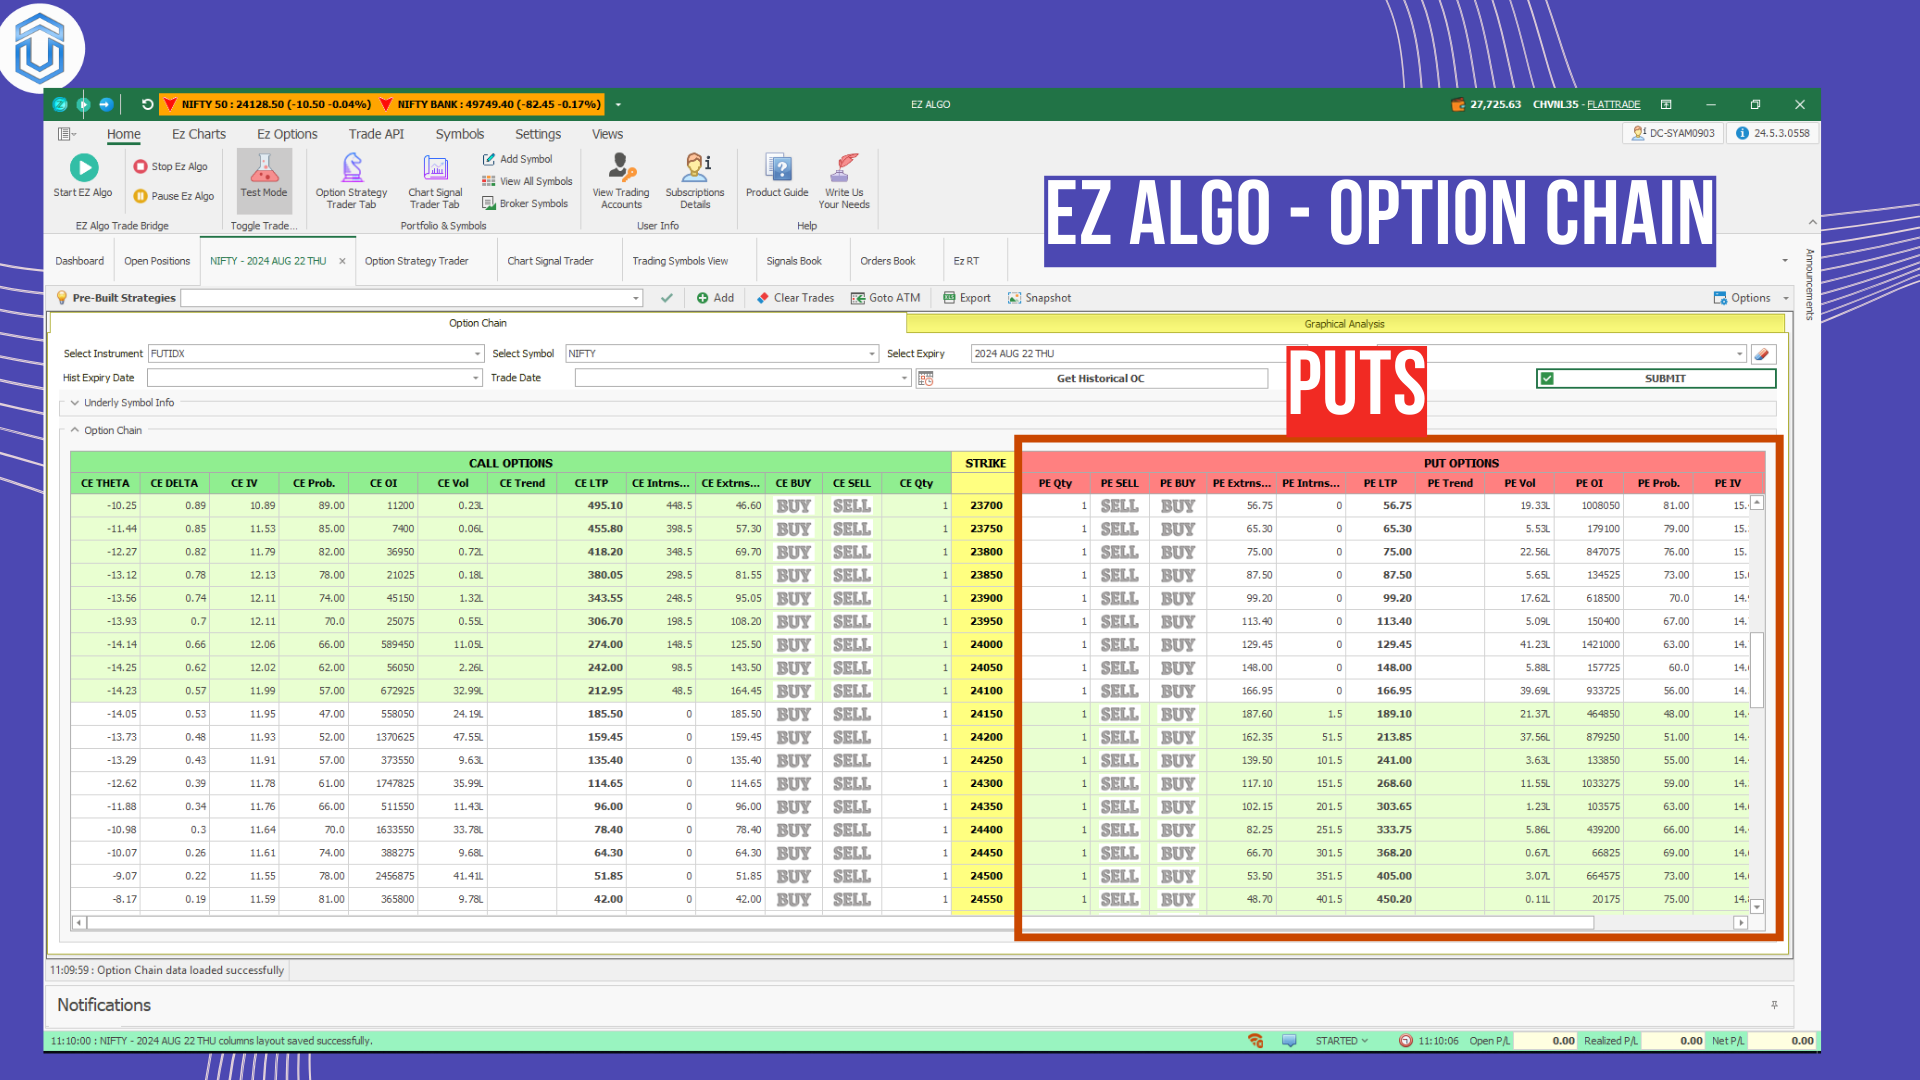Click the Stop EZ Algo icon
Screen dimensions: 1920x1080
tap(140, 164)
